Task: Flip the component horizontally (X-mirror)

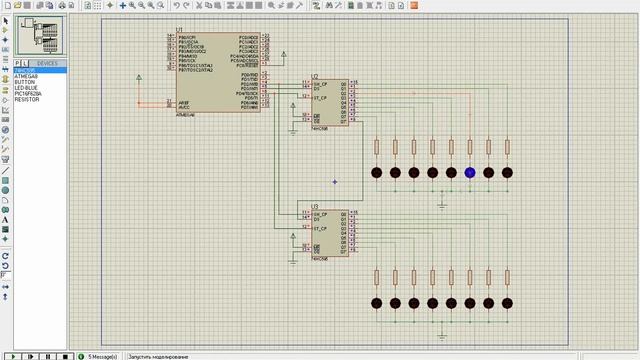Action: coord(5,287)
